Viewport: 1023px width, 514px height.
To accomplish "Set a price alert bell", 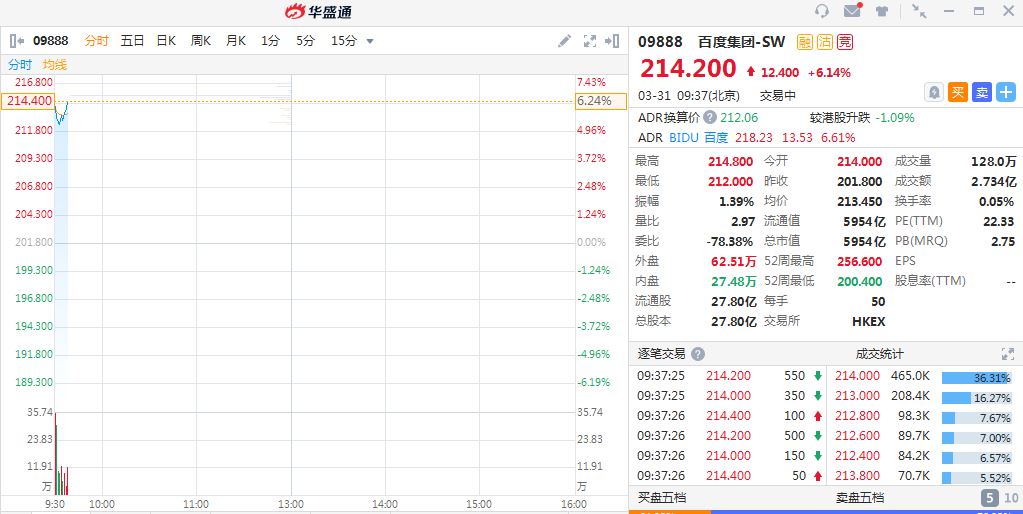I will (933, 92).
